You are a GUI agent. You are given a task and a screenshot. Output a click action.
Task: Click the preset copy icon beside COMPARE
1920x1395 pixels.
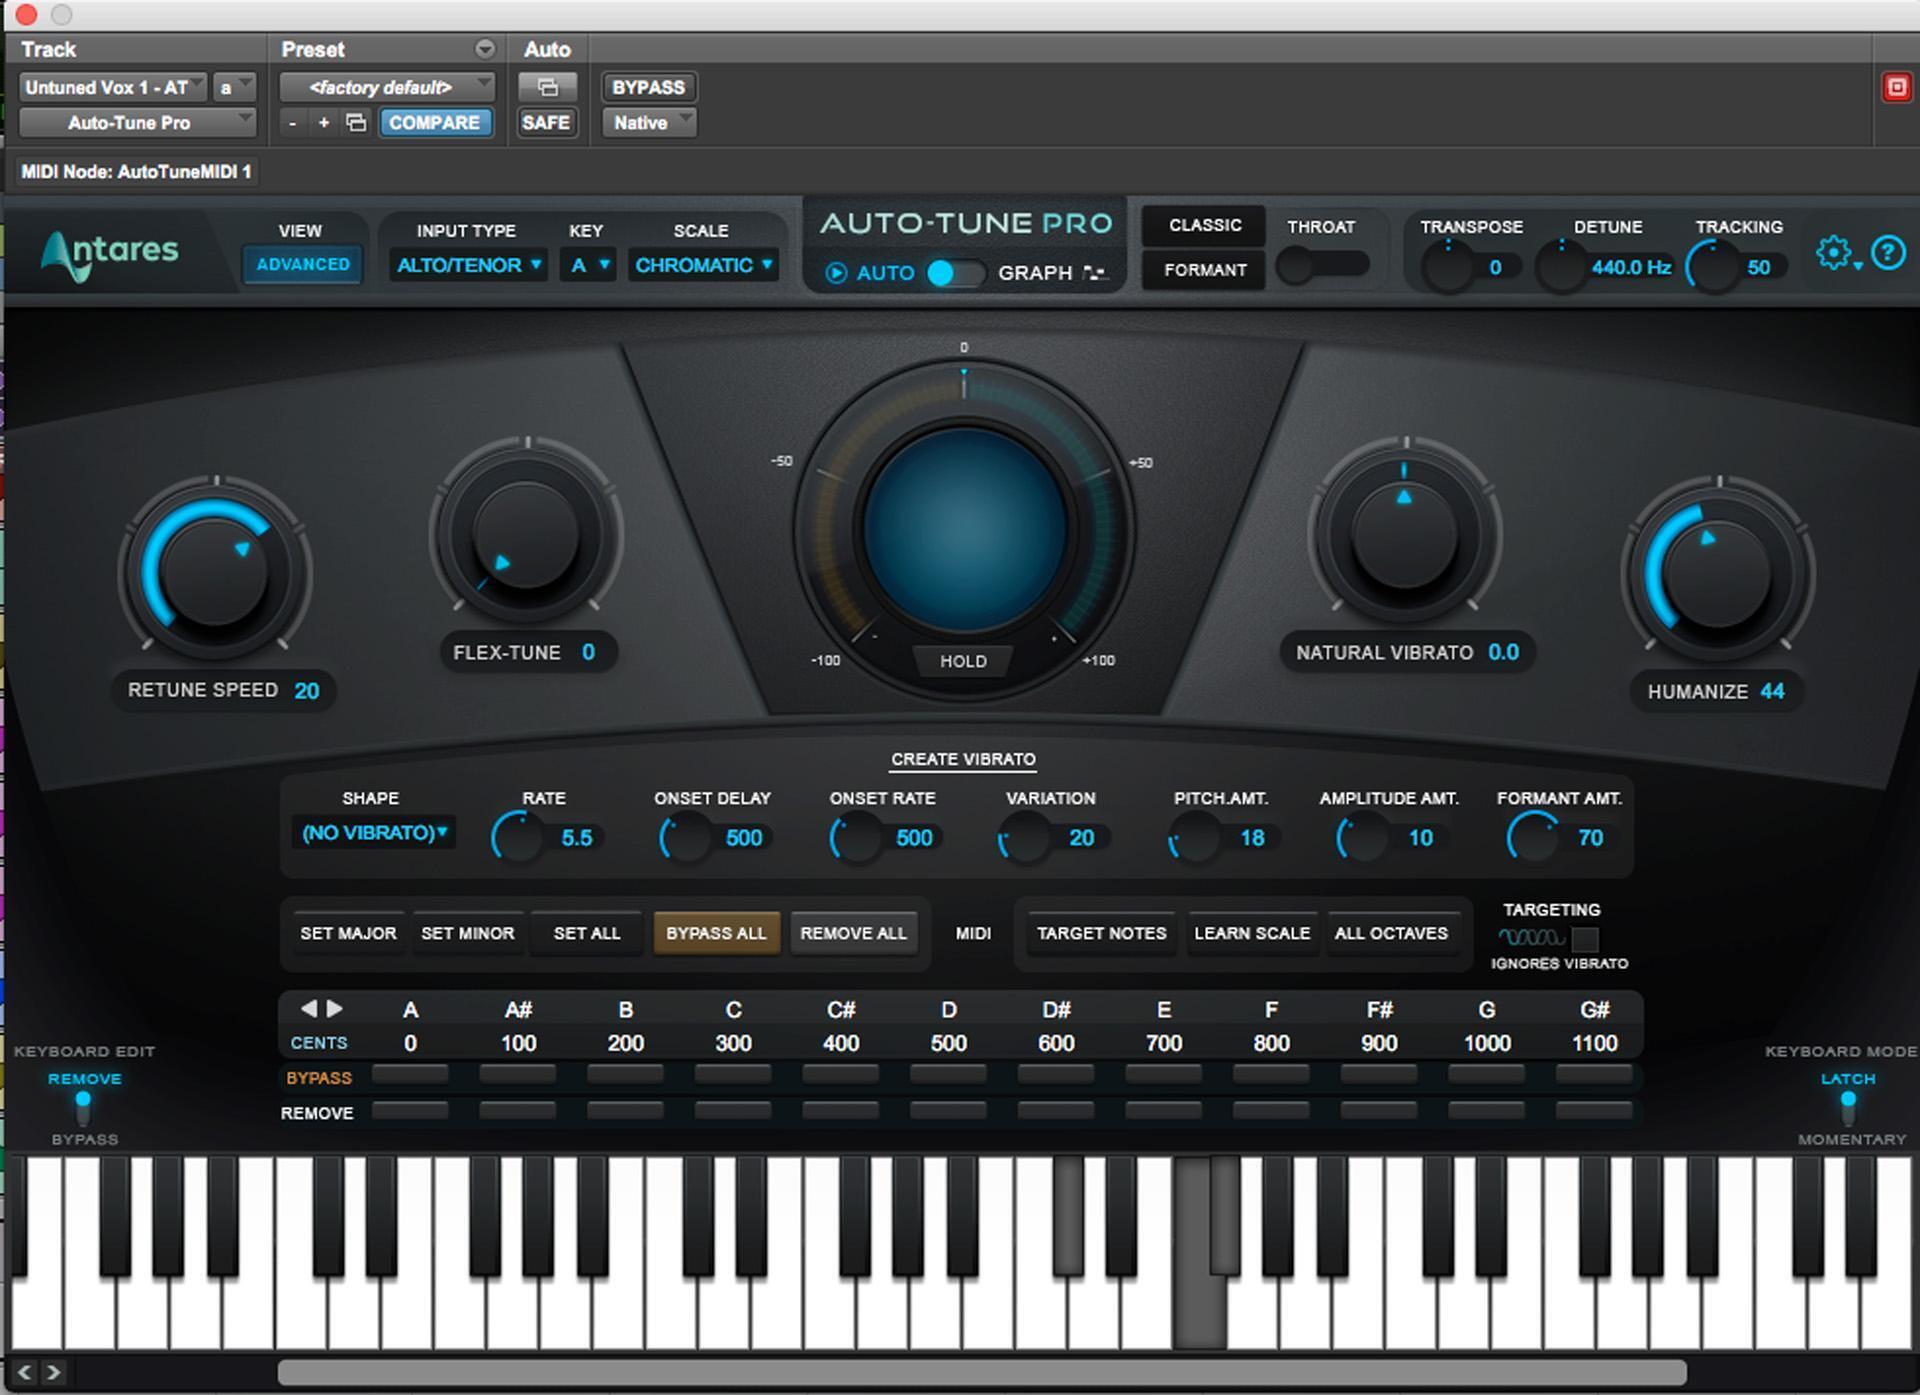click(356, 122)
